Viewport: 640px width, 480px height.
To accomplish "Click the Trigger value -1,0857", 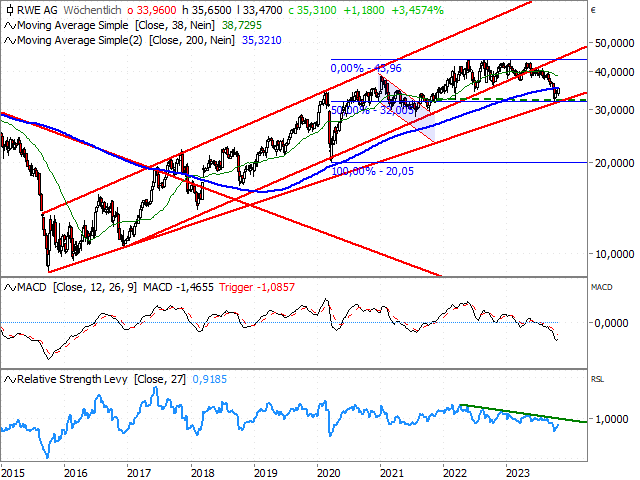I will coord(257,287).
